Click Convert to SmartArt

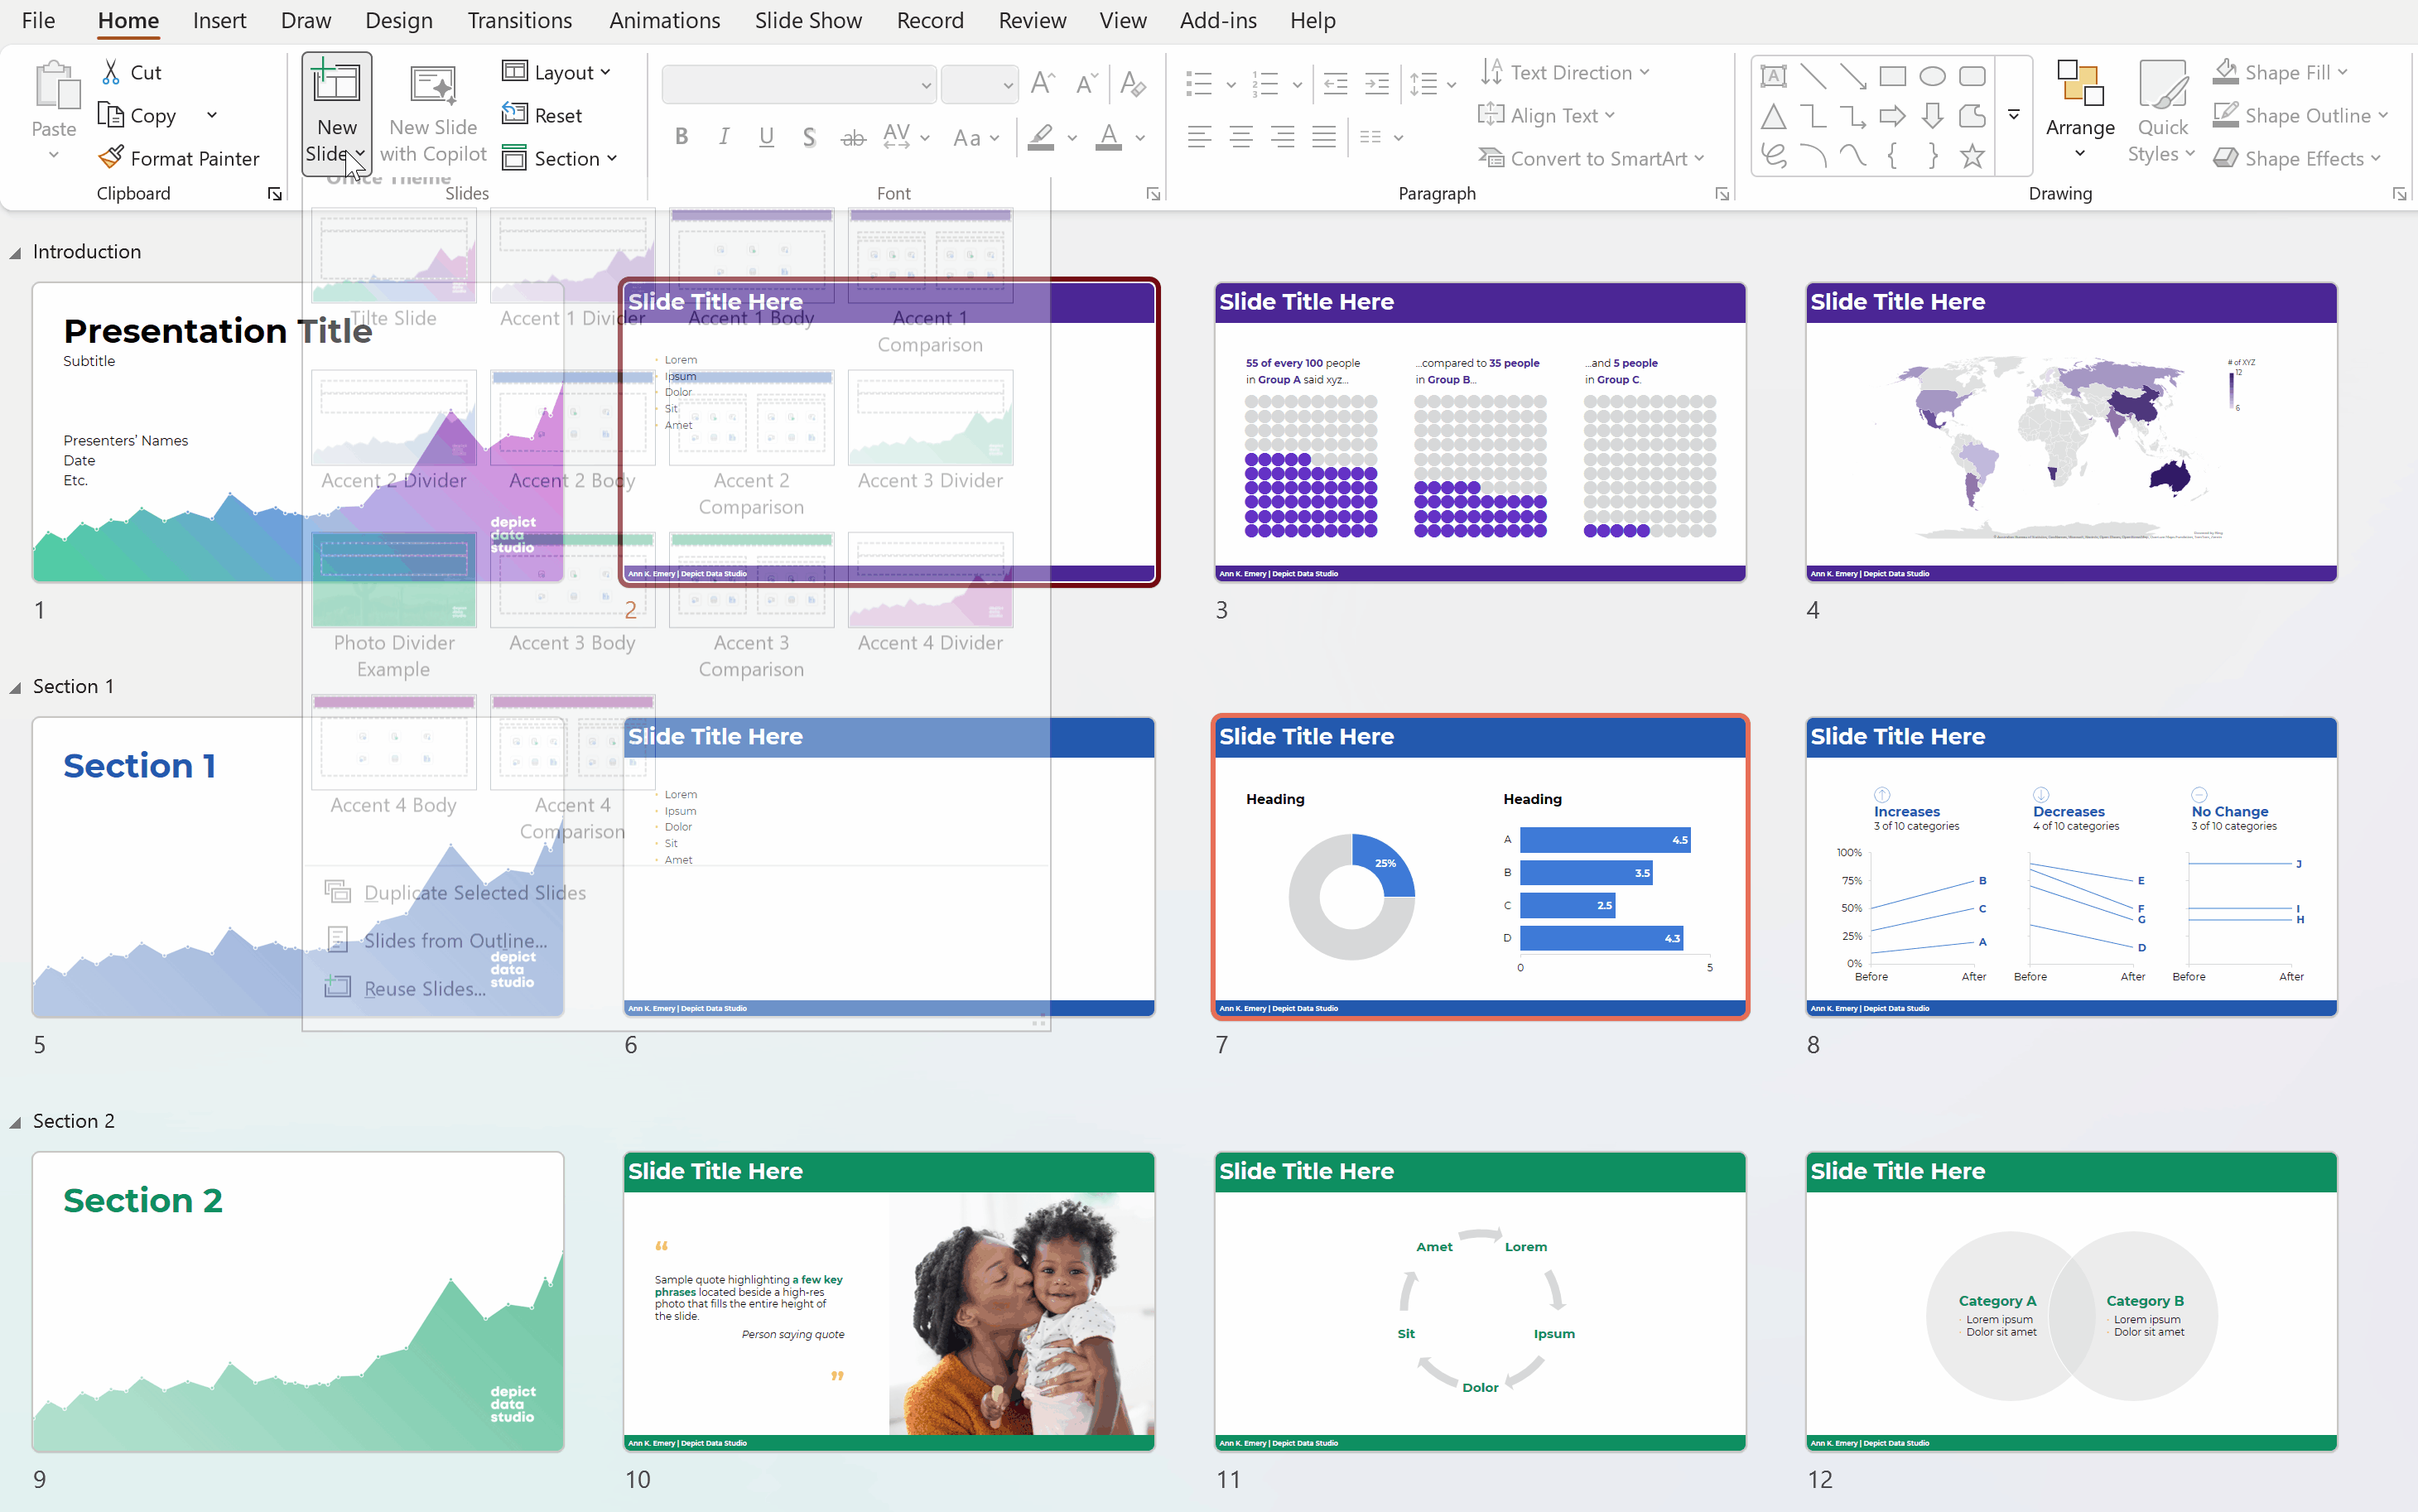tap(1597, 158)
